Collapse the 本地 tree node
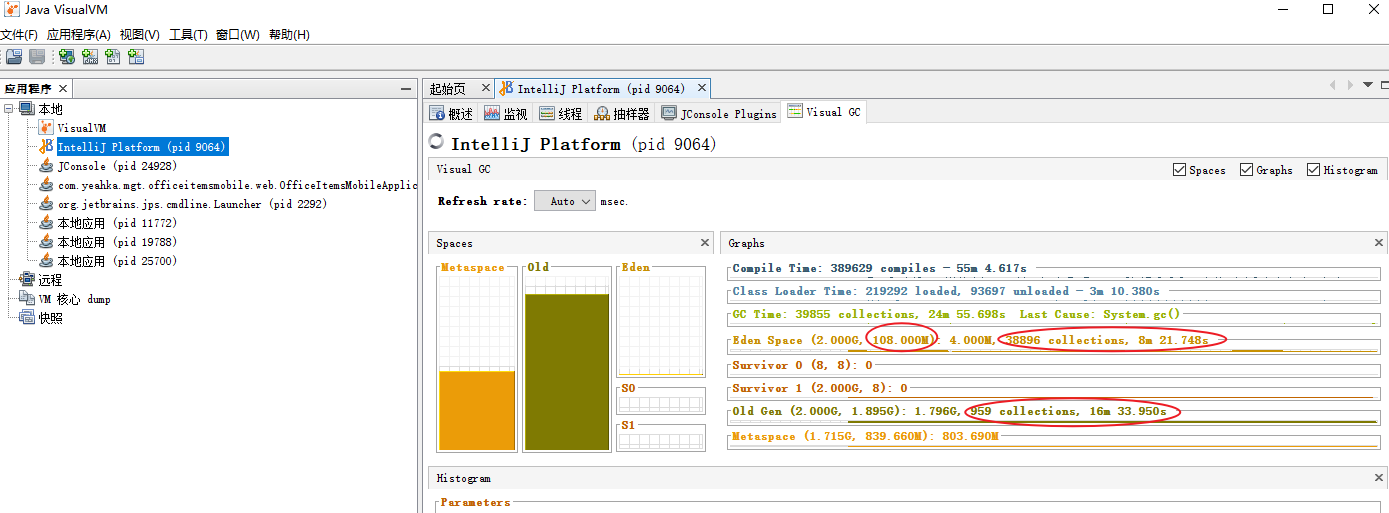Image resolution: width=1389 pixels, height=513 pixels. click(x=9, y=109)
